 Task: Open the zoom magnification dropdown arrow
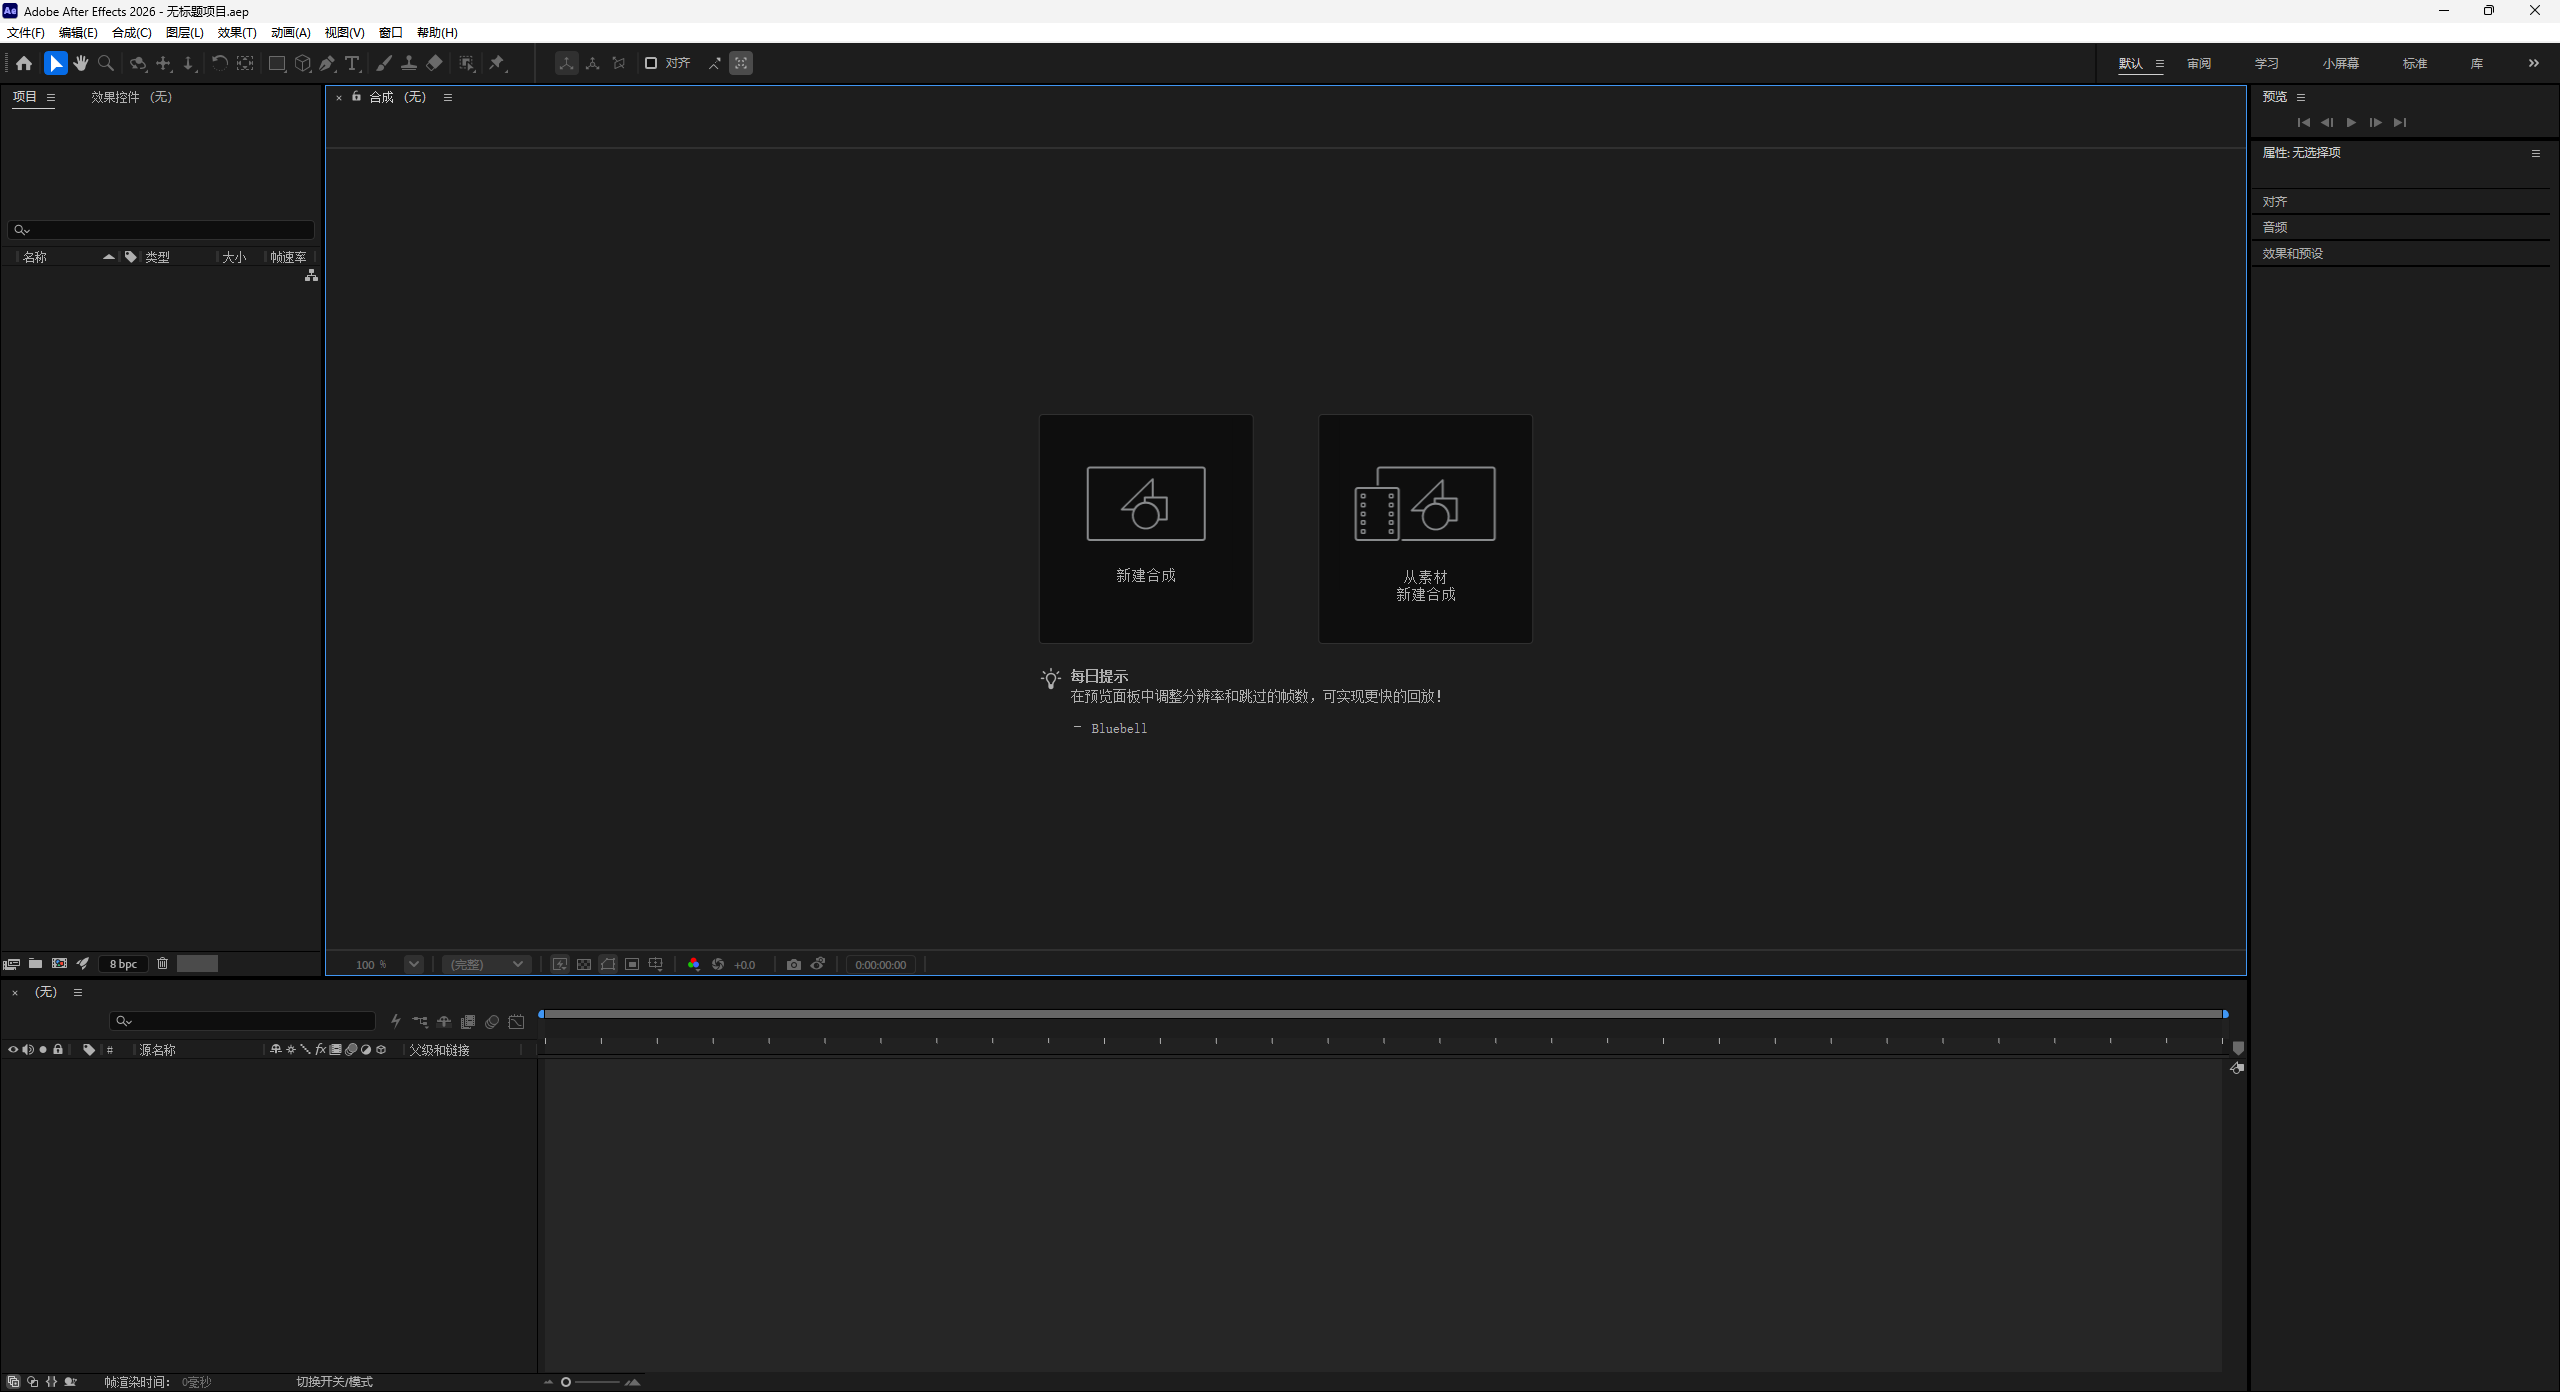[413, 965]
